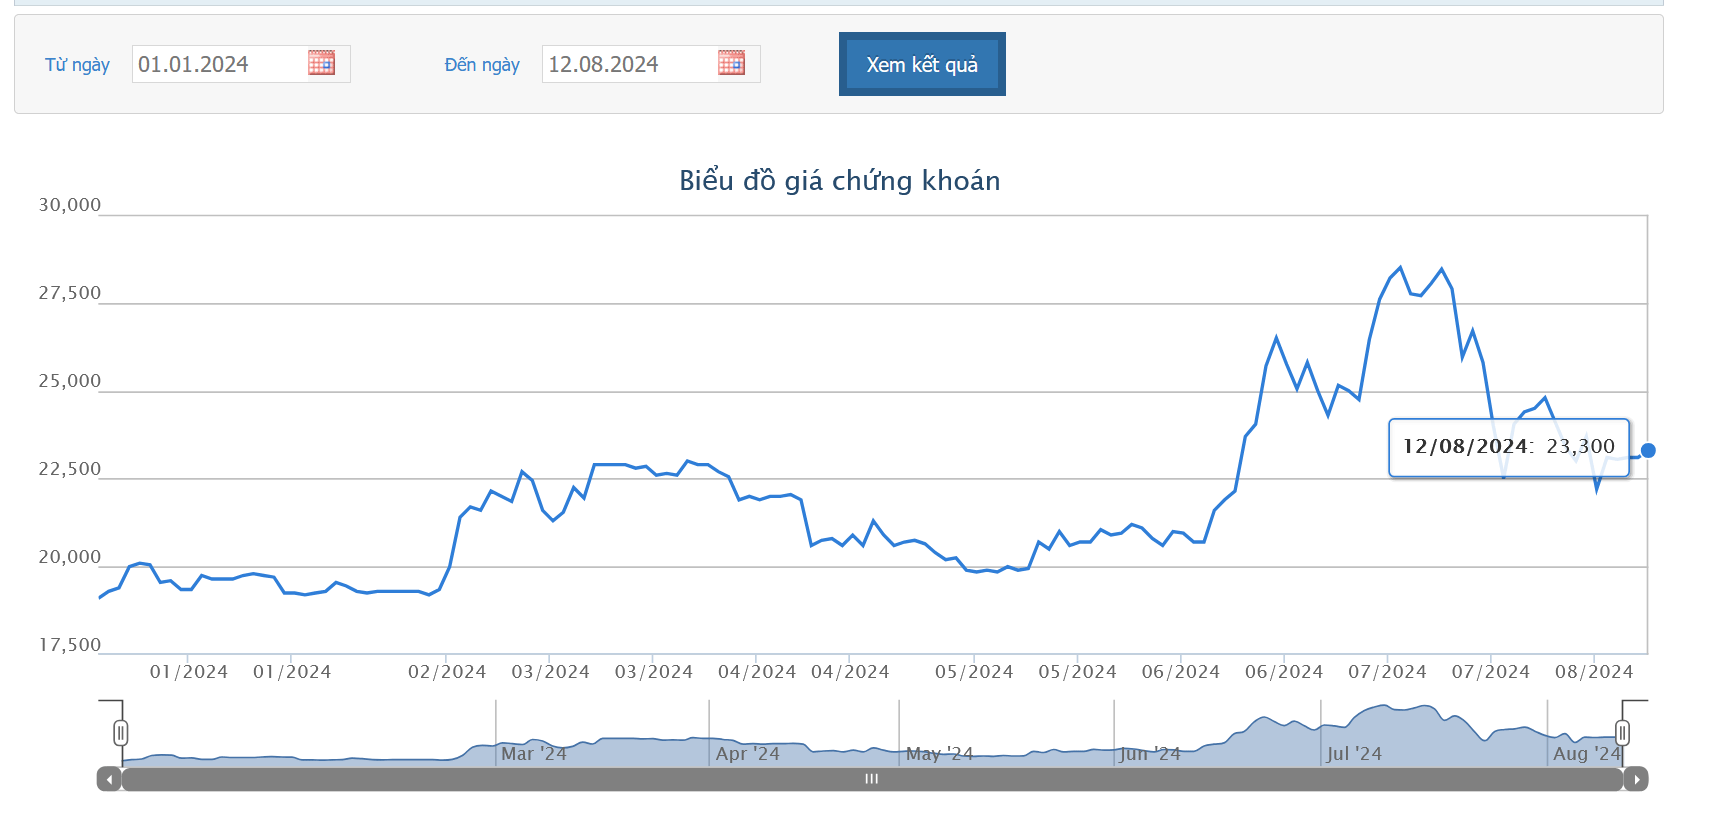Click the grip icon on the scrollbar thumb
Screen dimensions: 1720x816
[871, 779]
